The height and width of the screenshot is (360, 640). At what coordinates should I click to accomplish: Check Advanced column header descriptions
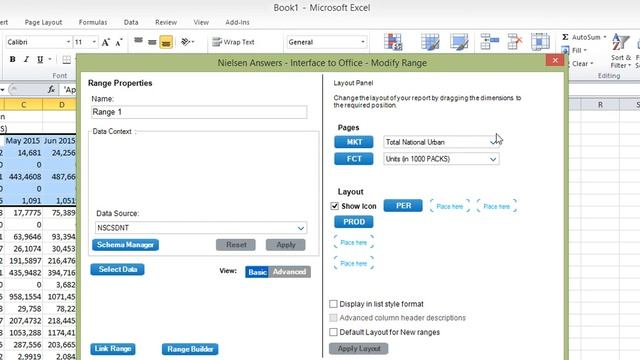pos(333,318)
